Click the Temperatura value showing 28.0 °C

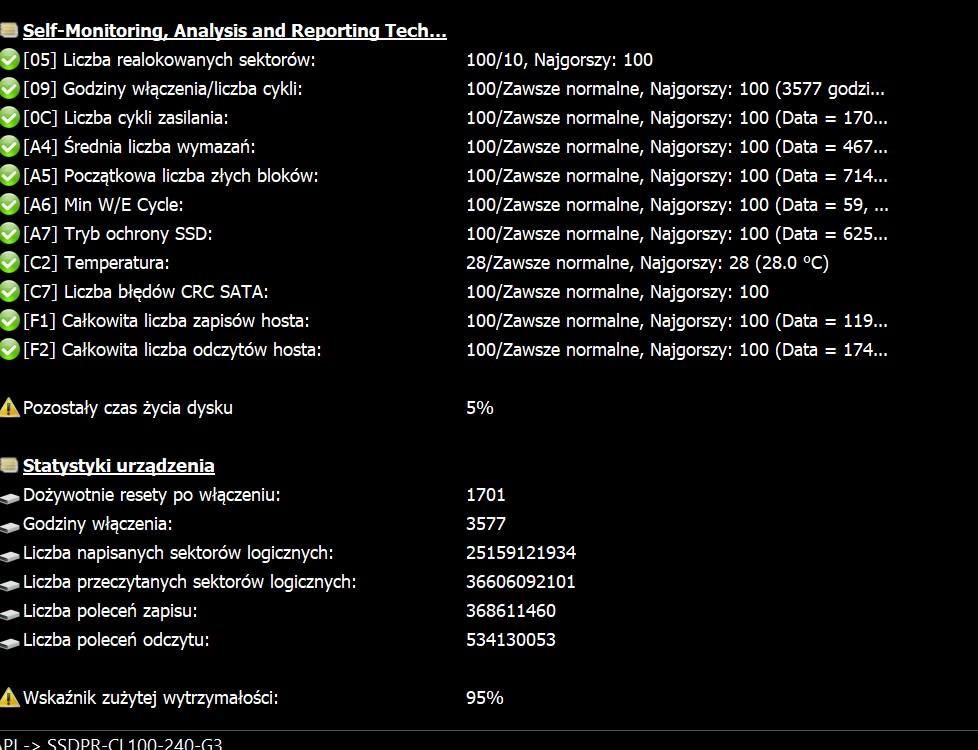tap(647, 263)
